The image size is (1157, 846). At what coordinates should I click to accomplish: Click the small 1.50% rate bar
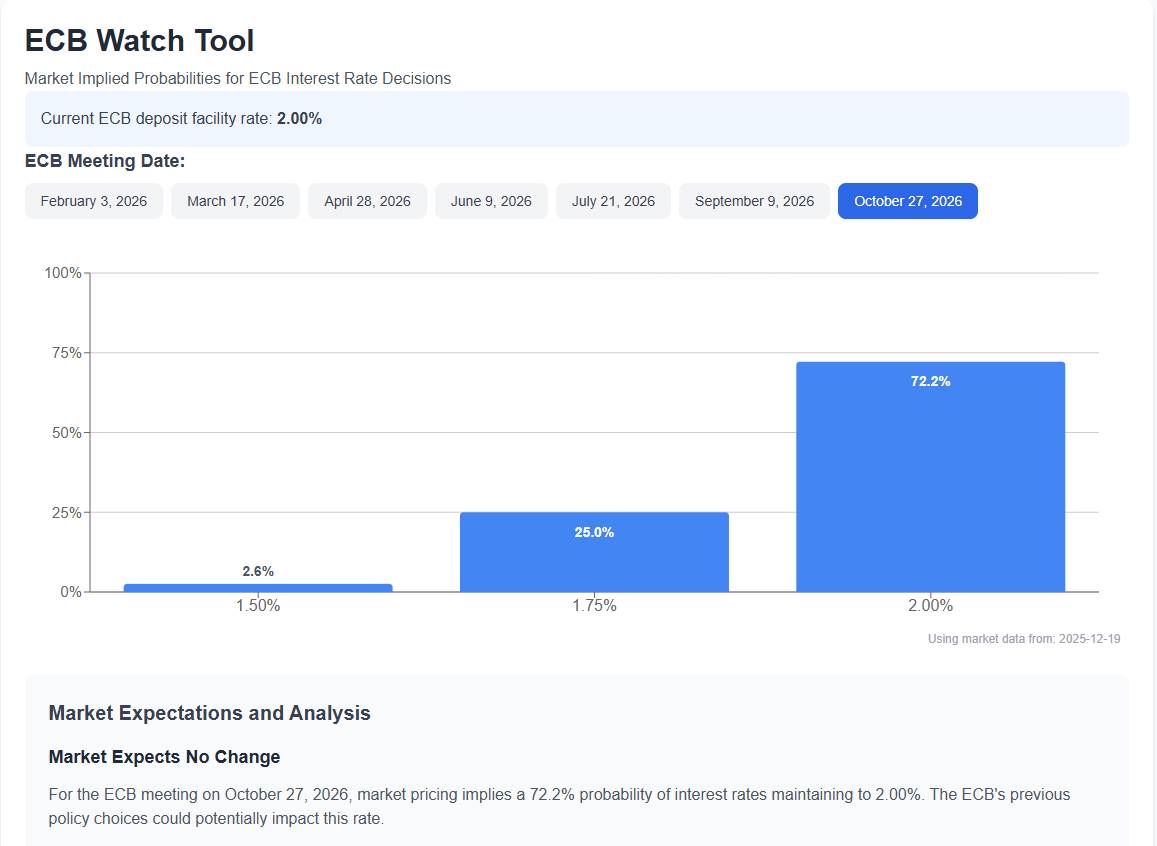258,587
